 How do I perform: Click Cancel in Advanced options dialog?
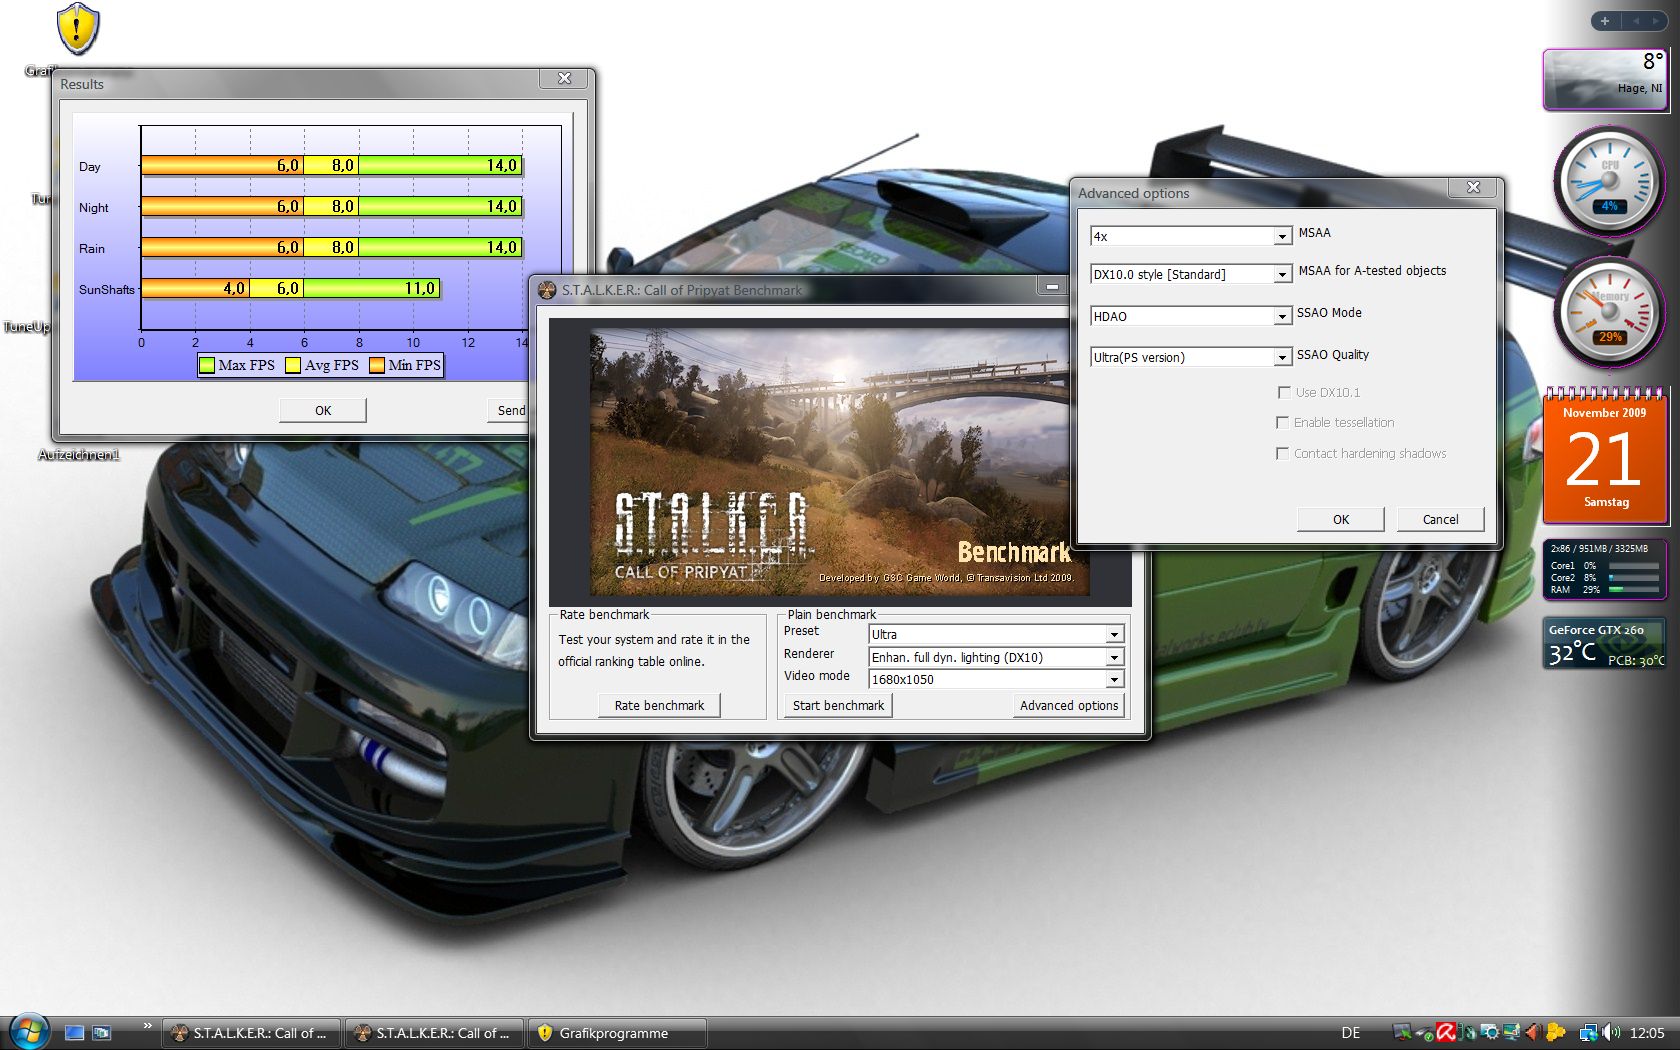[x=1440, y=519]
